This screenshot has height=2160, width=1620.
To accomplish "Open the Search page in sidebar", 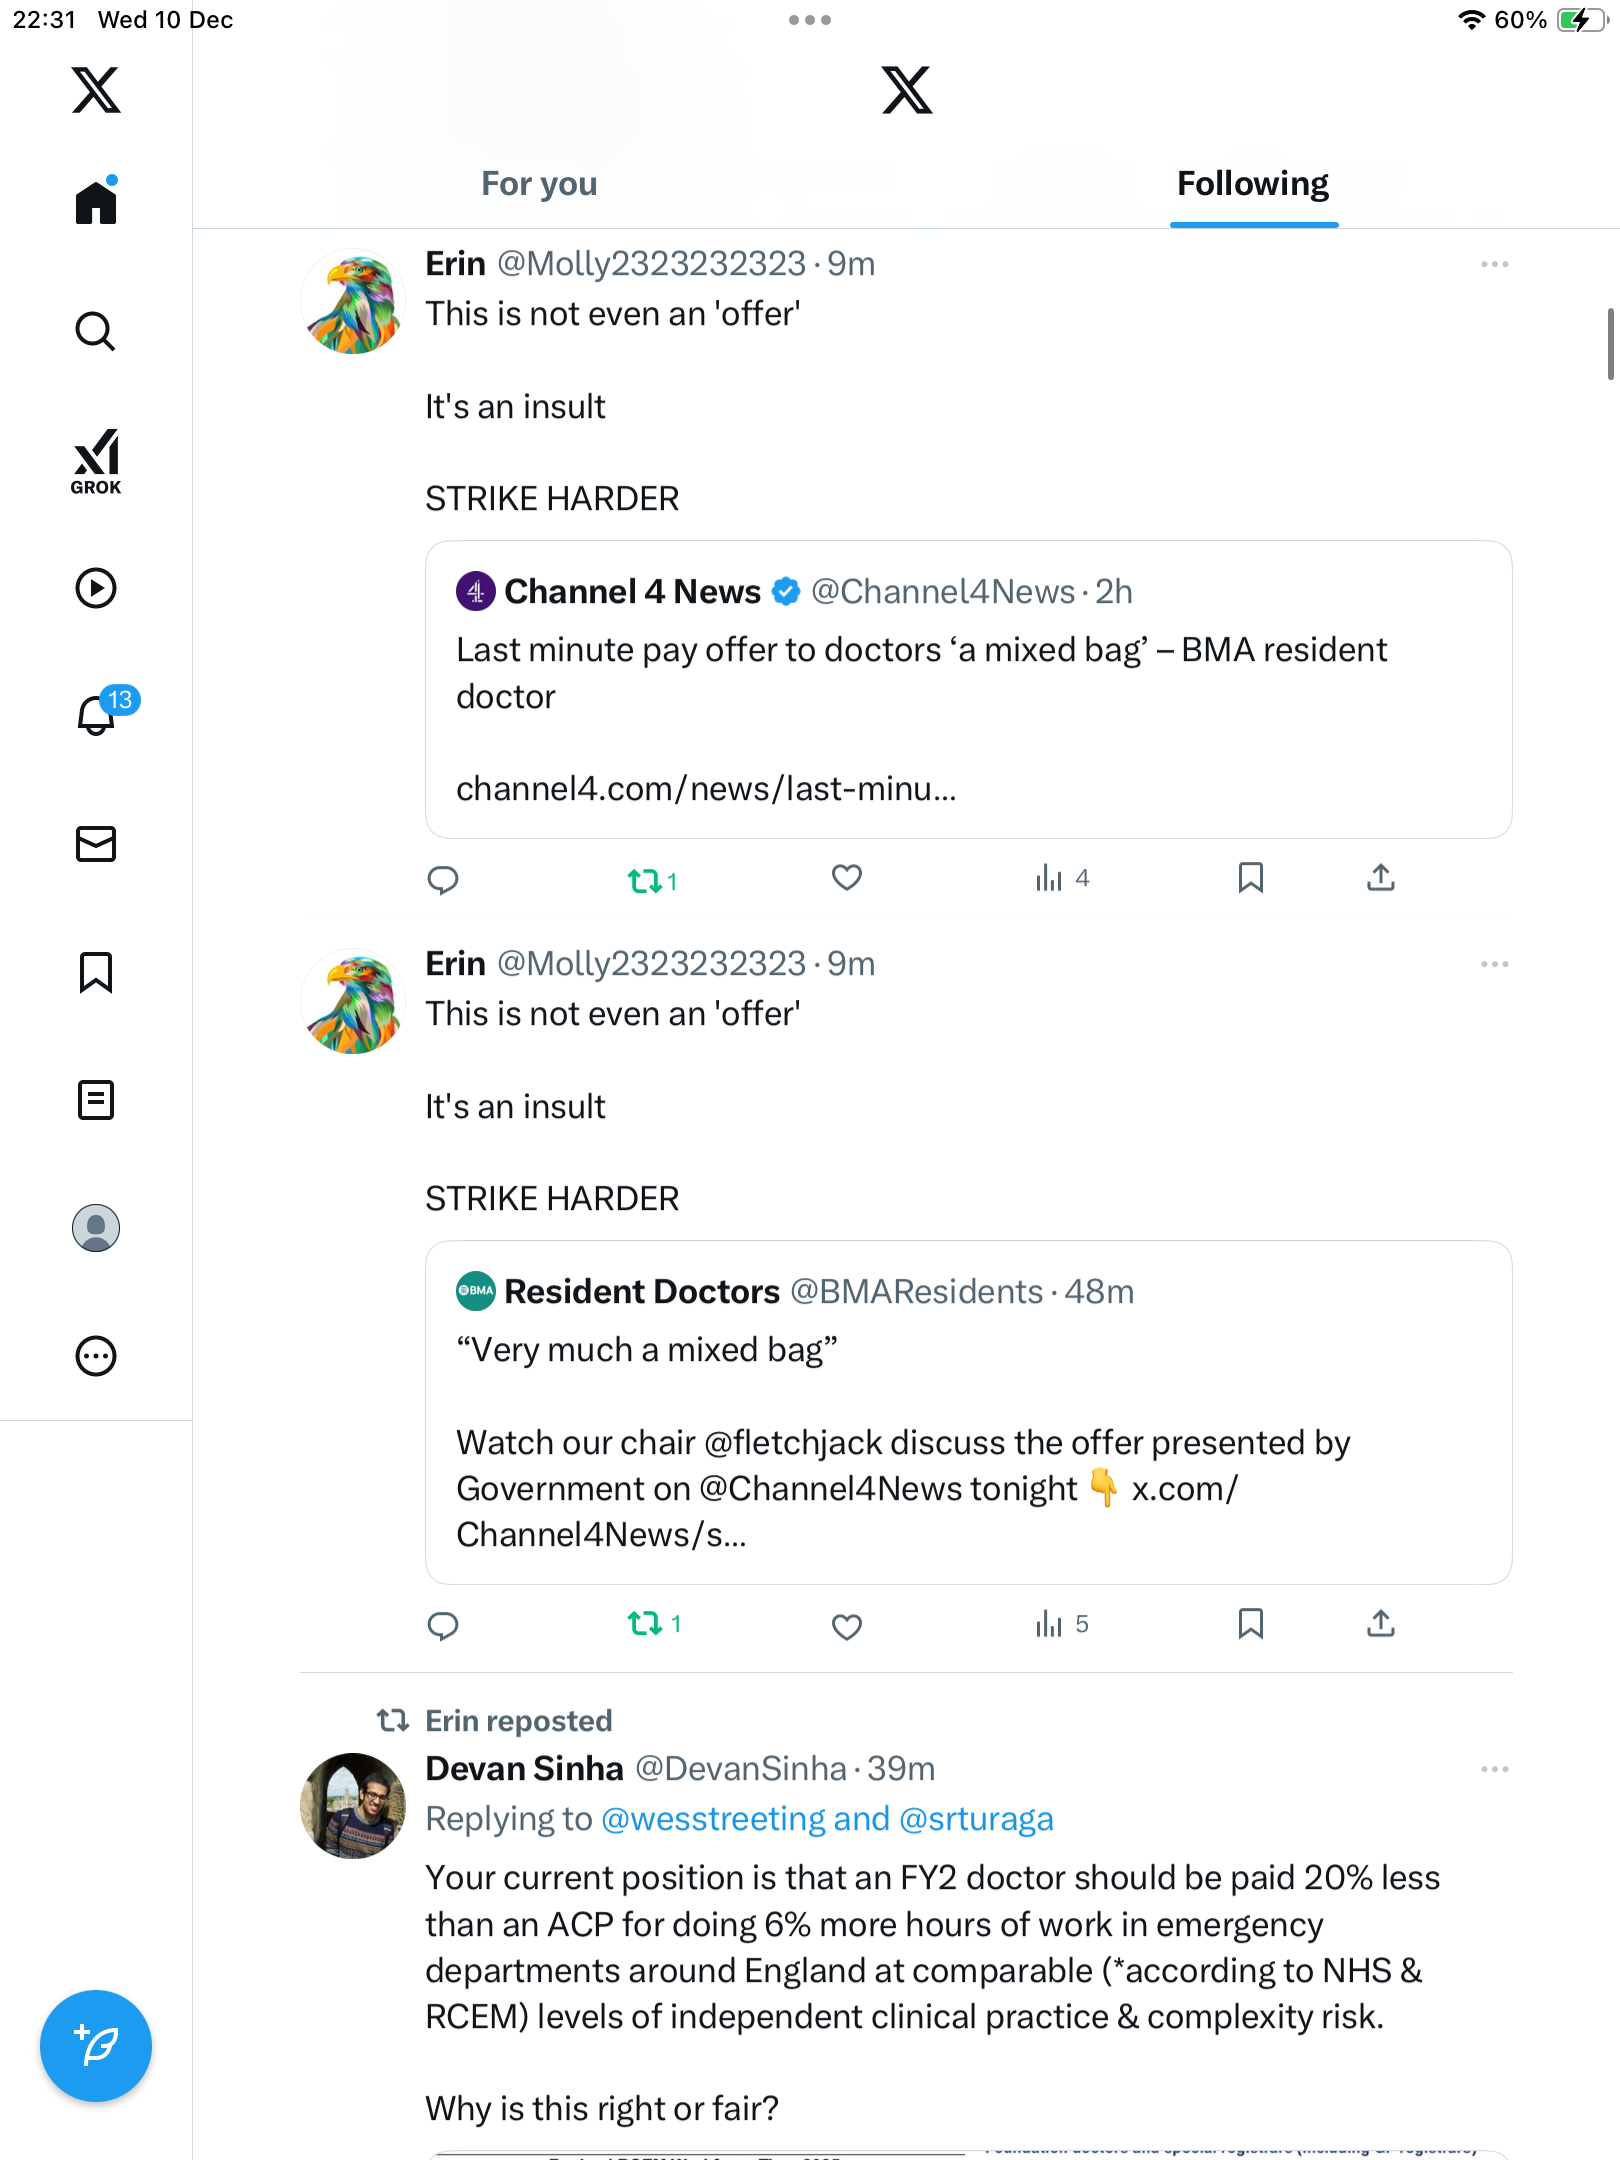I will (x=96, y=331).
